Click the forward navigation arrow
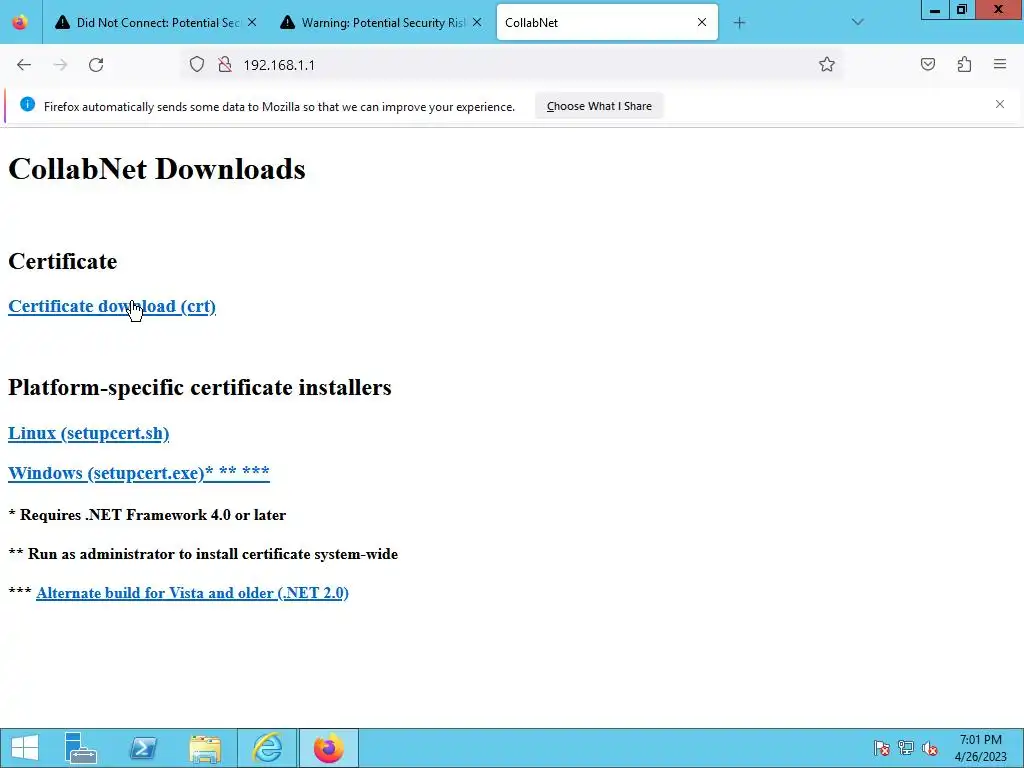The image size is (1024, 768). pyautogui.click(x=60, y=65)
